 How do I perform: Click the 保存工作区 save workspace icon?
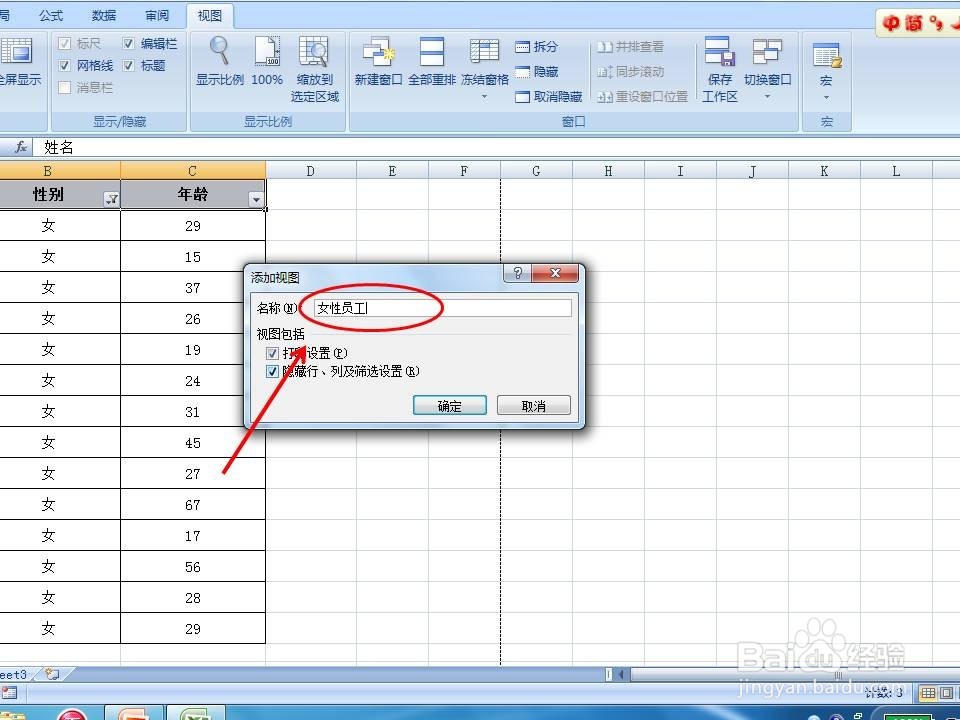pyautogui.click(x=719, y=69)
